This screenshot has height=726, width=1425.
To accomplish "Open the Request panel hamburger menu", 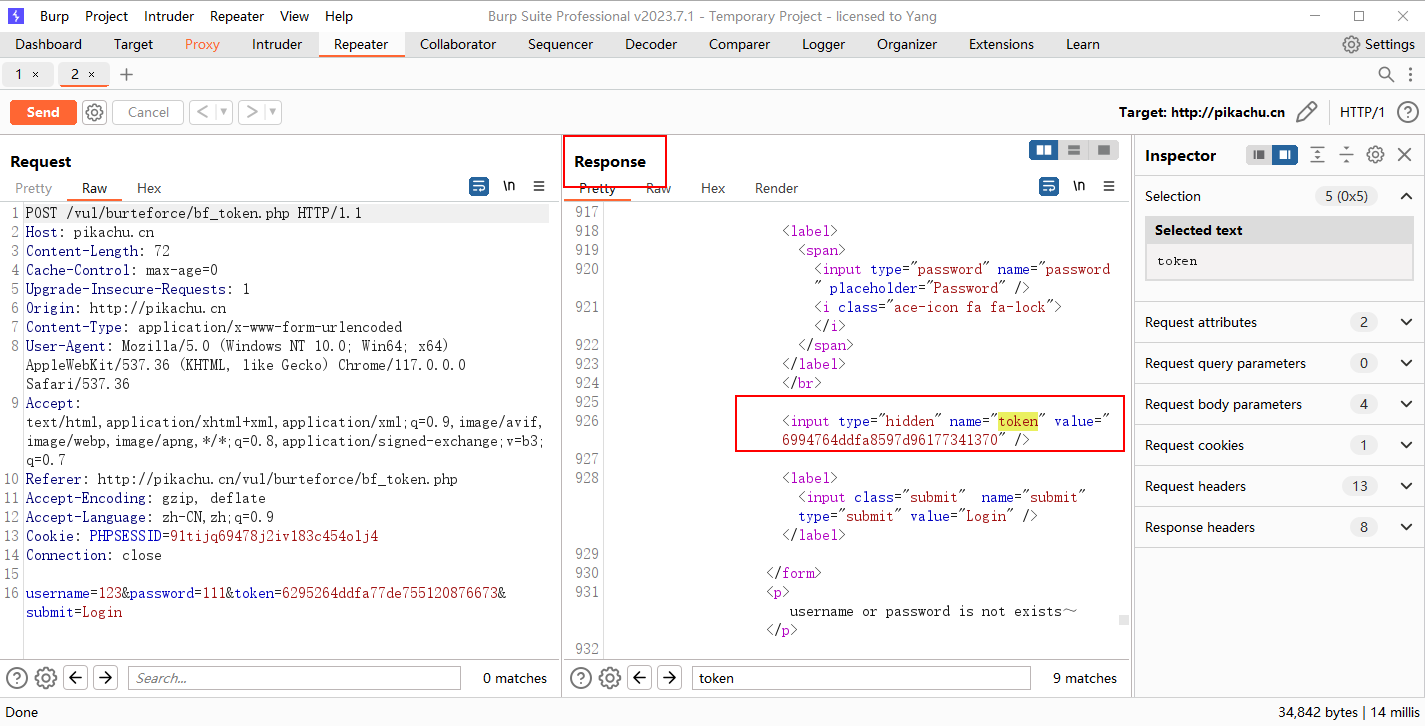I will tap(539, 186).
